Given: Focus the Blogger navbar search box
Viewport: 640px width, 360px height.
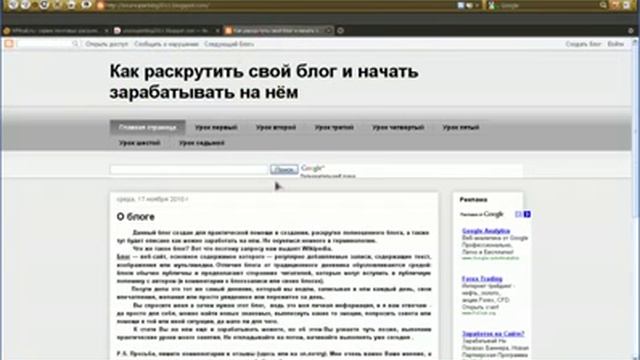Looking at the screenshot, I should click(x=44, y=44).
